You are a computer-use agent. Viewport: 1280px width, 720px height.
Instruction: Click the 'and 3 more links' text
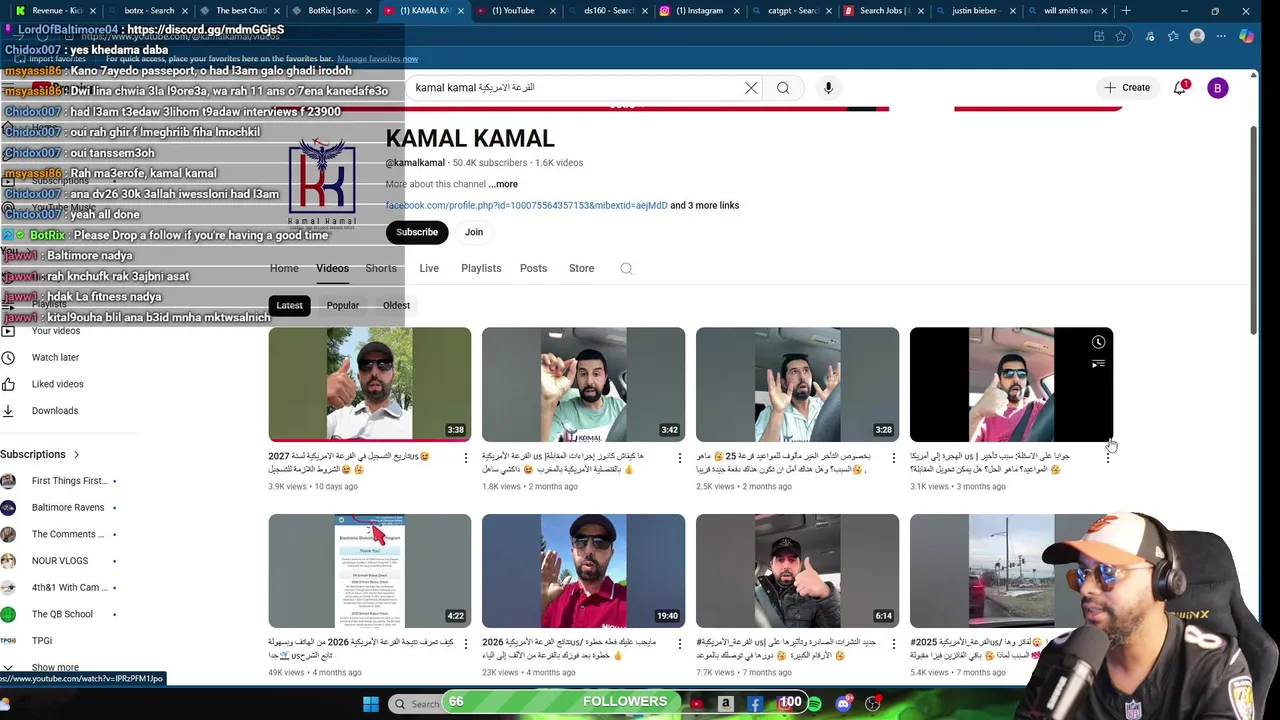coord(705,205)
